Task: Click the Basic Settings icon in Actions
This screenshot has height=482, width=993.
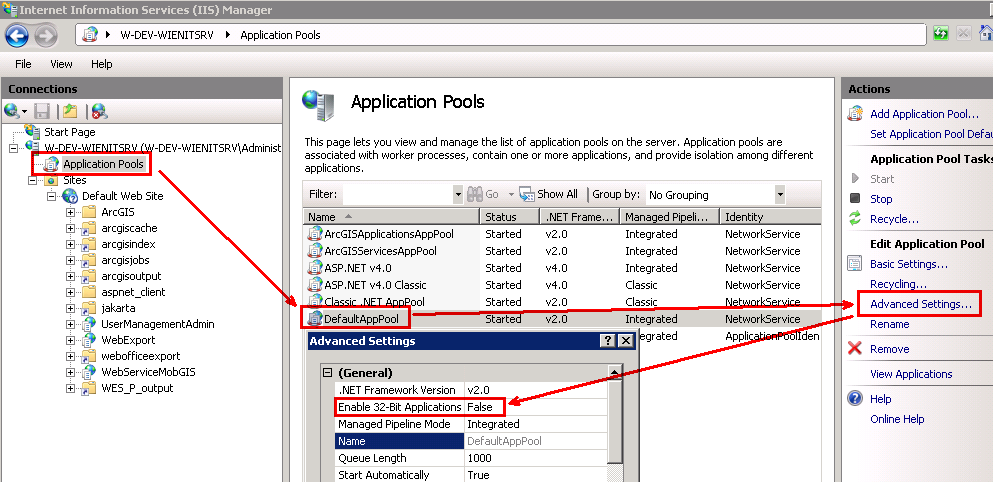Action: 856,264
